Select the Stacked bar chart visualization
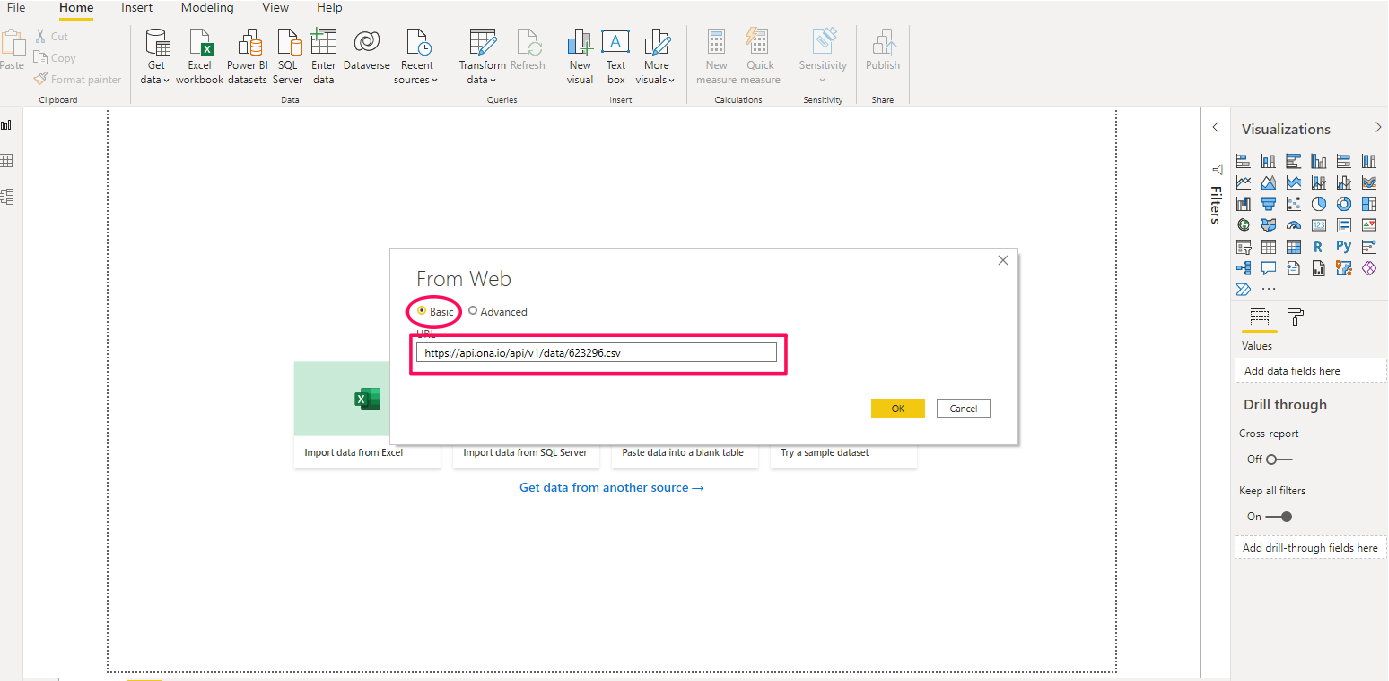This screenshot has width=1389, height=681. pyautogui.click(x=1244, y=161)
